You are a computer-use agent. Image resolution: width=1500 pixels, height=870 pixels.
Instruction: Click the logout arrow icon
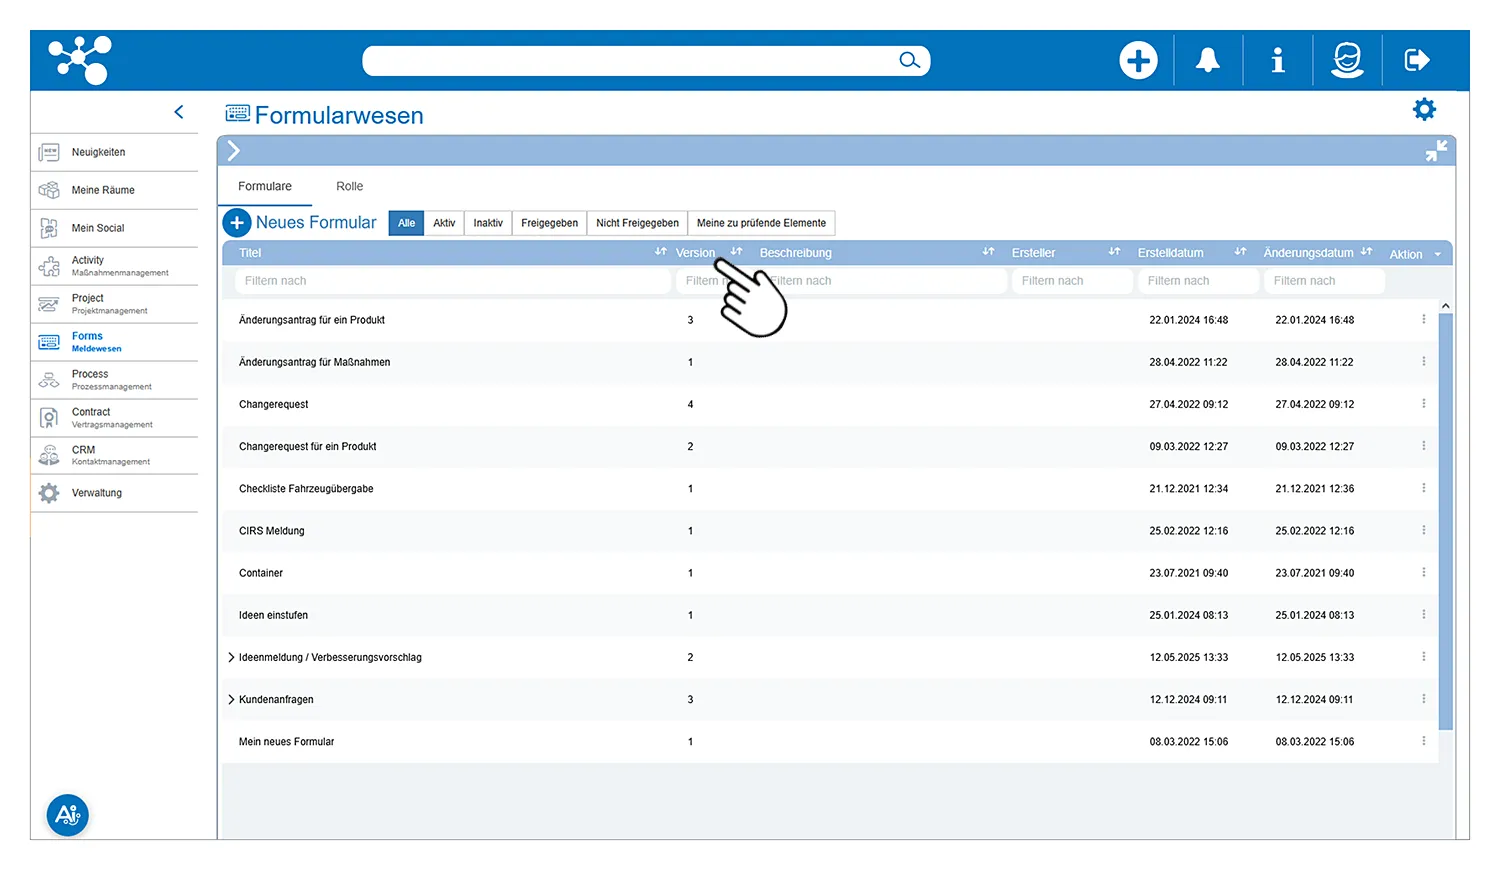coord(1416,61)
